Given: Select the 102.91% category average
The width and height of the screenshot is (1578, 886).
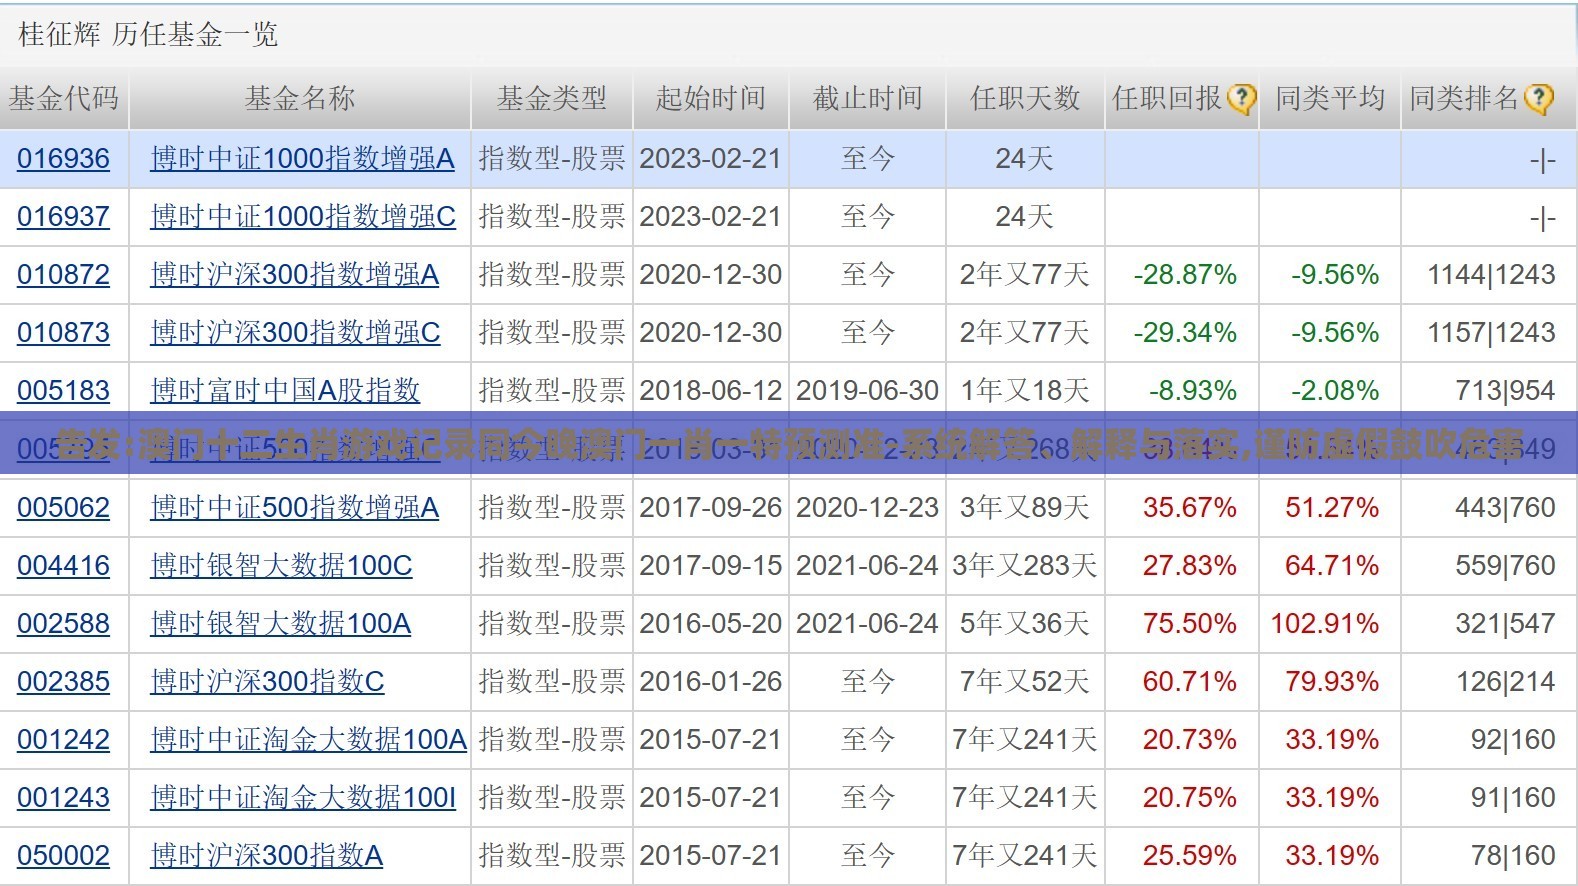Looking at the screenshot, I should pos(1325,624).
